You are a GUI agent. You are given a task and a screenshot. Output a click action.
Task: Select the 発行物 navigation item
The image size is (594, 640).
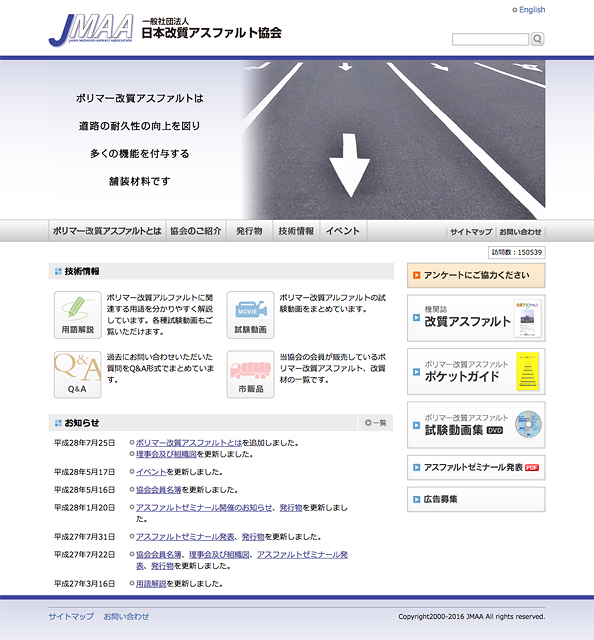coord(249,231)
